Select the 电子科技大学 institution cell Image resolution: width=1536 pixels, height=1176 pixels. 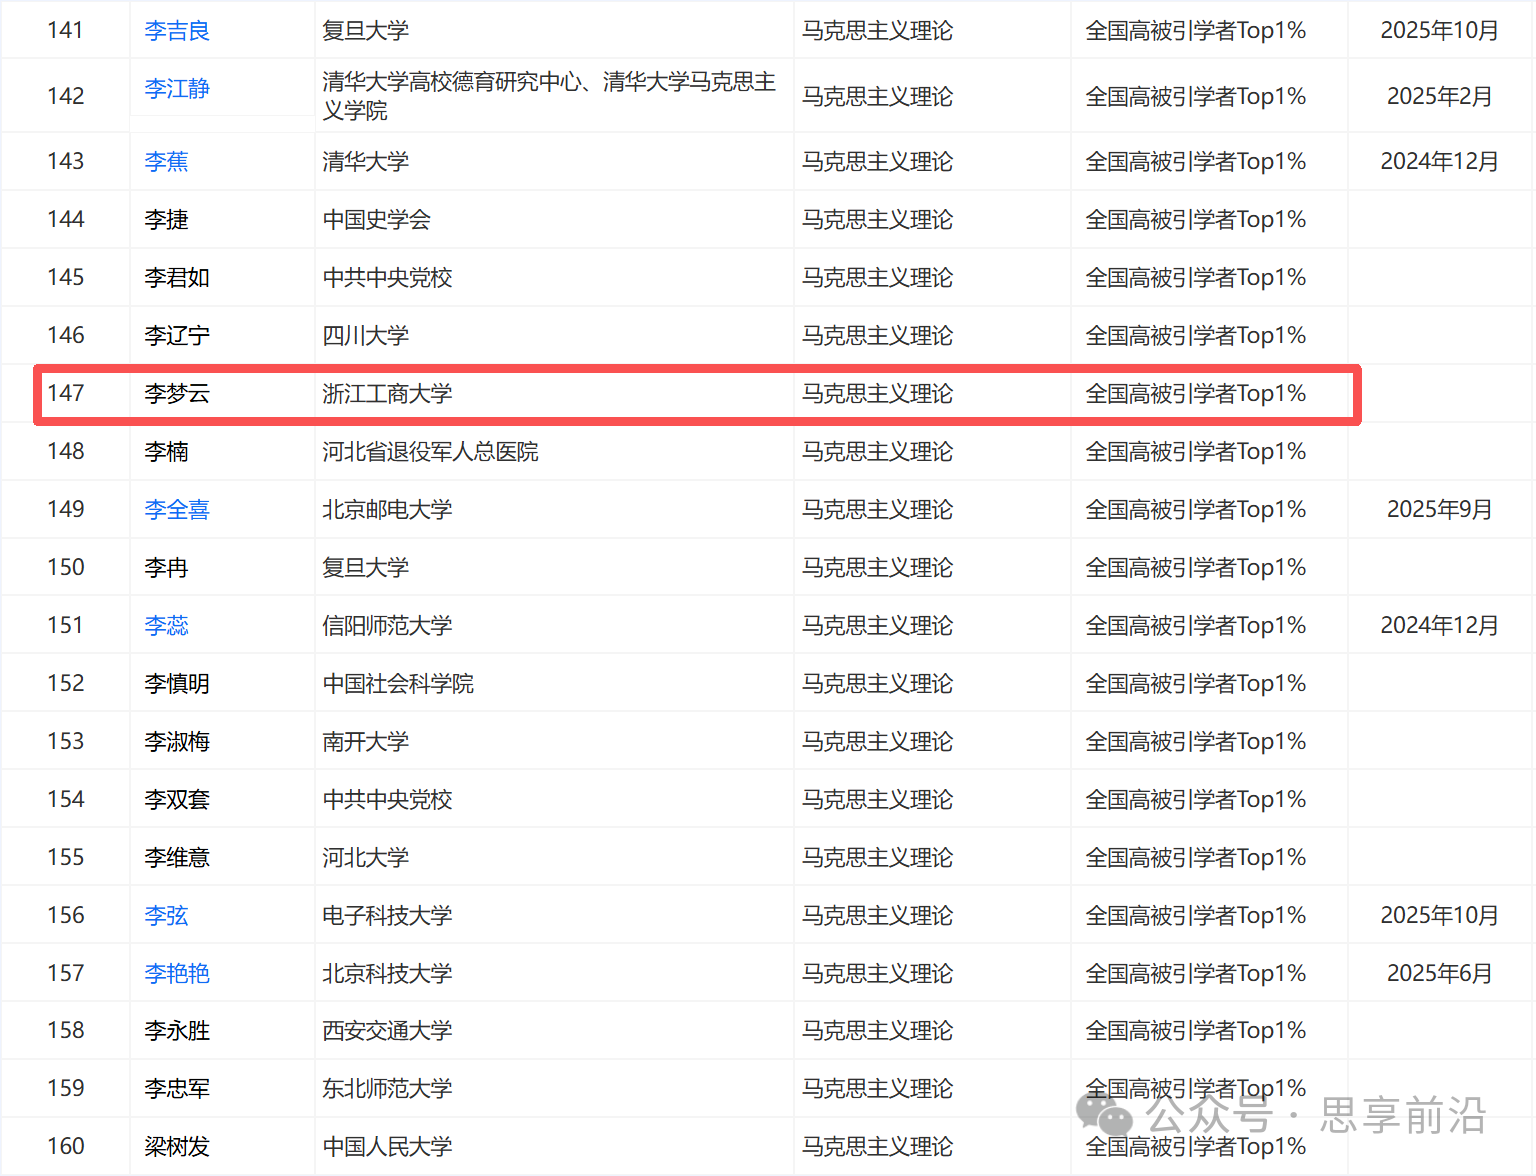tap(387, 916)
